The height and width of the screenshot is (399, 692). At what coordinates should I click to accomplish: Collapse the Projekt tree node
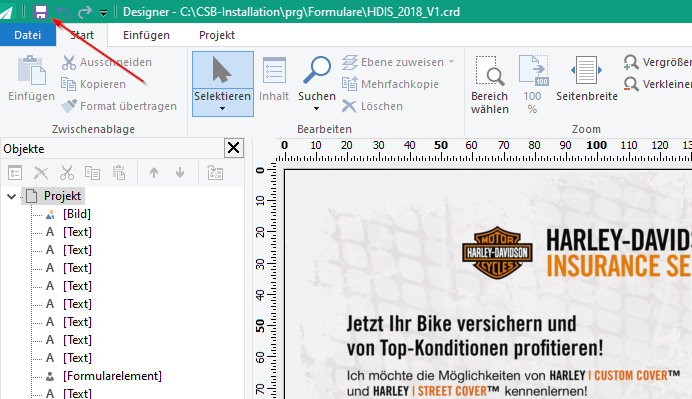(11, 196)
